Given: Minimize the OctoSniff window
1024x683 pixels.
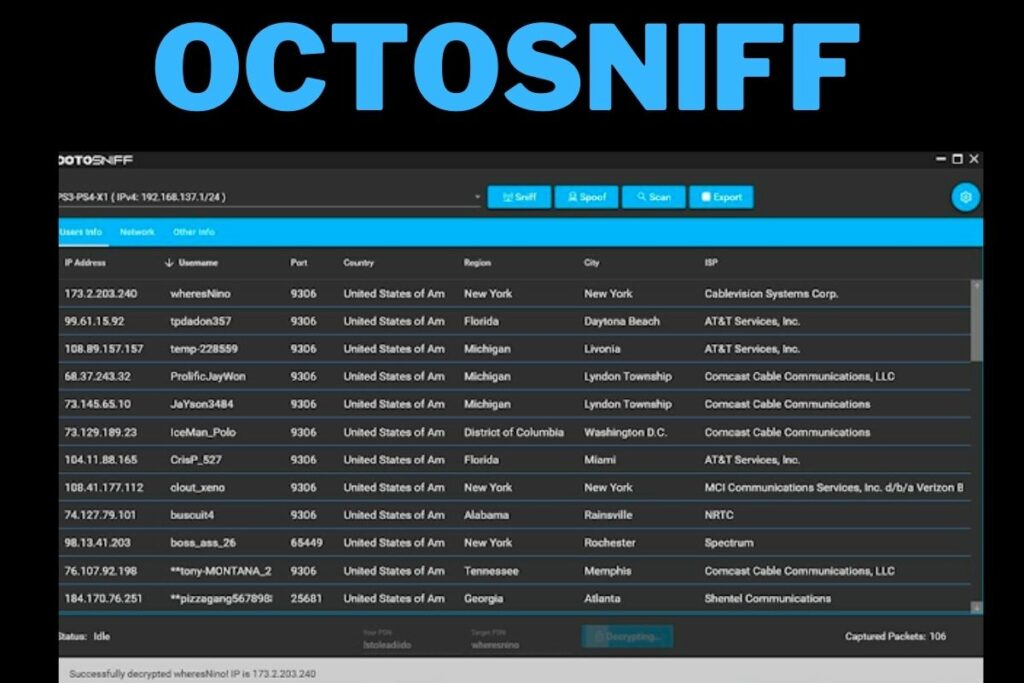Looking at the screenshot, I should tap(940, 159).
